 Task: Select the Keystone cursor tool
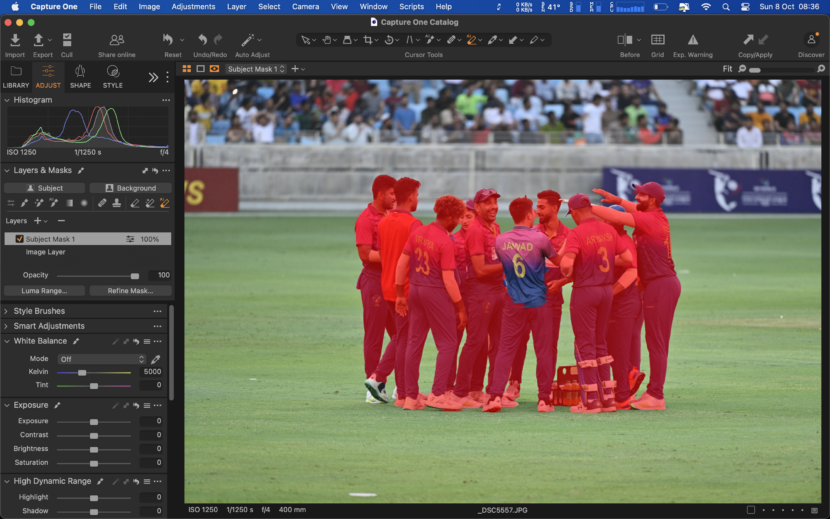(409, 40)
